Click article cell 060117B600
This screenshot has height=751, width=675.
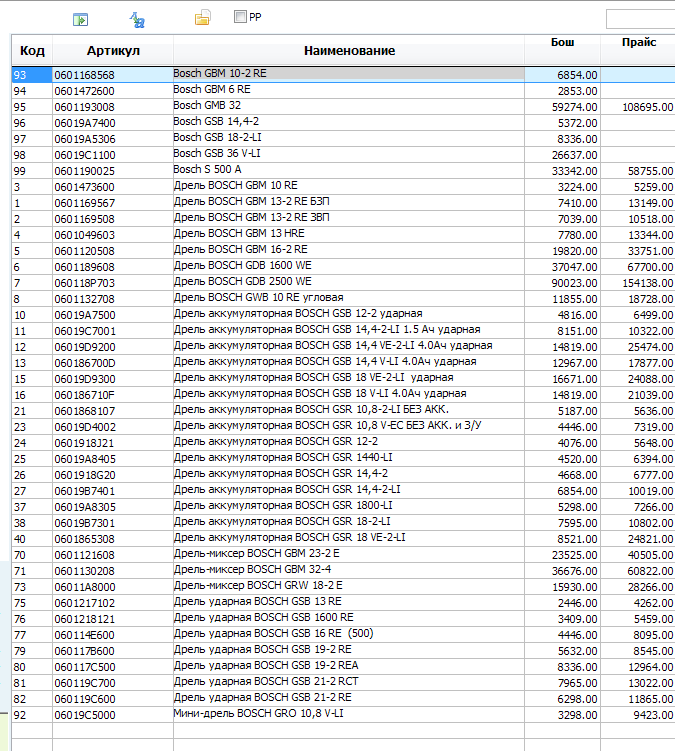[113, 650]
